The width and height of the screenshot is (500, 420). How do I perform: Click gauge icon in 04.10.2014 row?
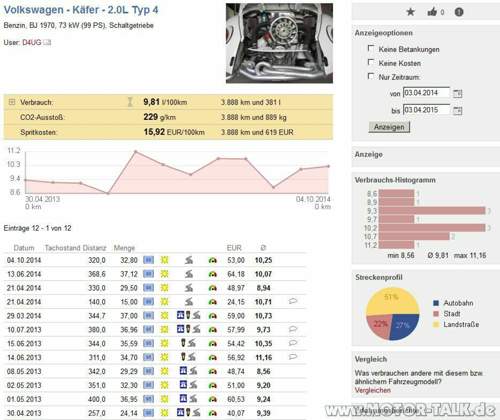(x=212, y=260)
